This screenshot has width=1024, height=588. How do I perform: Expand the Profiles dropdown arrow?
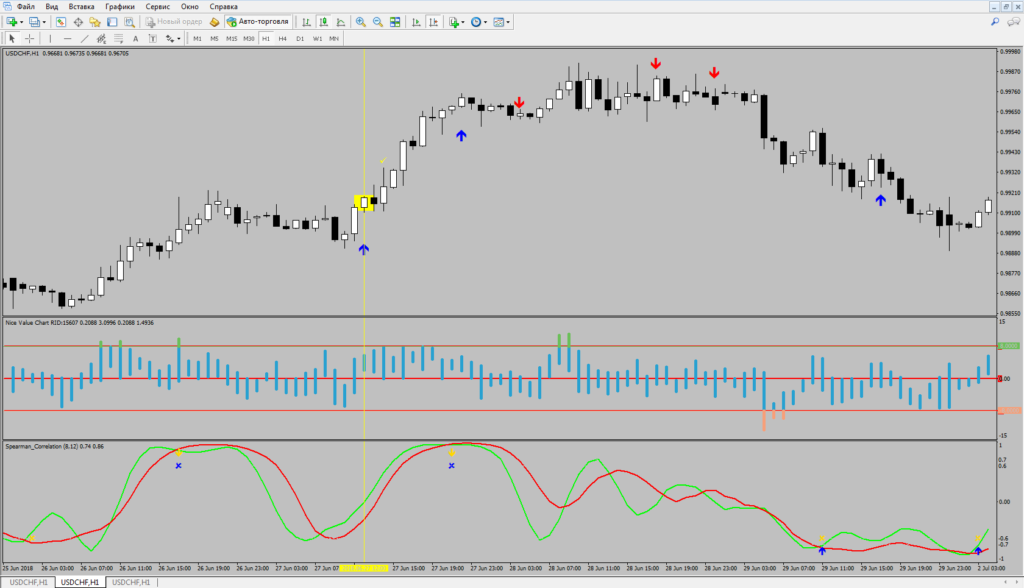click(x=44, y=22)
